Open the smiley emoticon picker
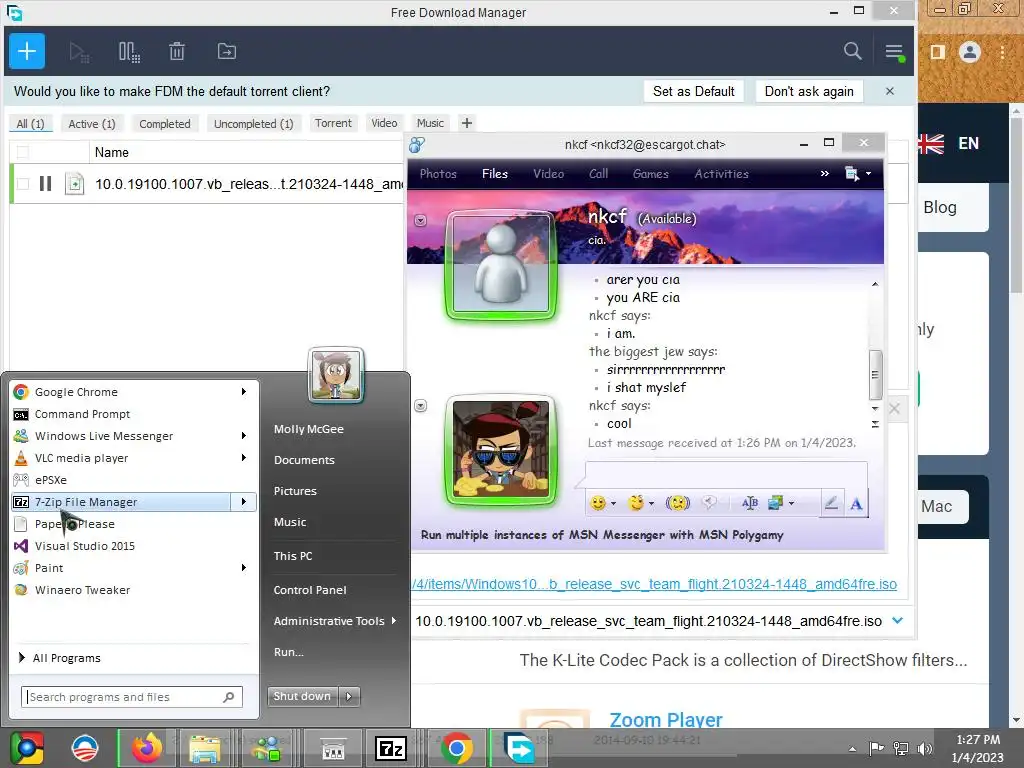The width and height of the screenshot is (1024, 768). pyautogui.click(x=601, y=502)
